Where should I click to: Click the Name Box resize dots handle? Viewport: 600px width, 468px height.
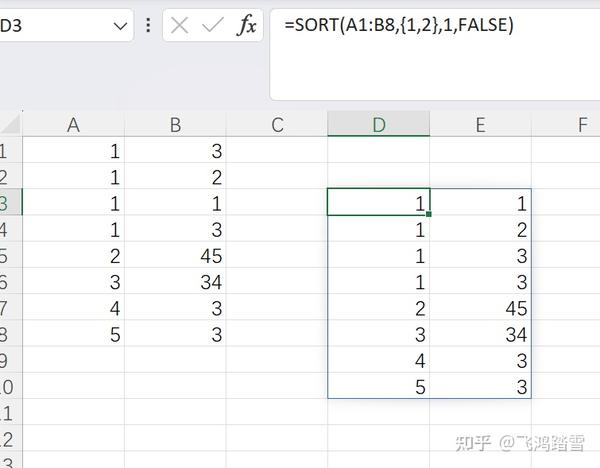tap(149, 26)
